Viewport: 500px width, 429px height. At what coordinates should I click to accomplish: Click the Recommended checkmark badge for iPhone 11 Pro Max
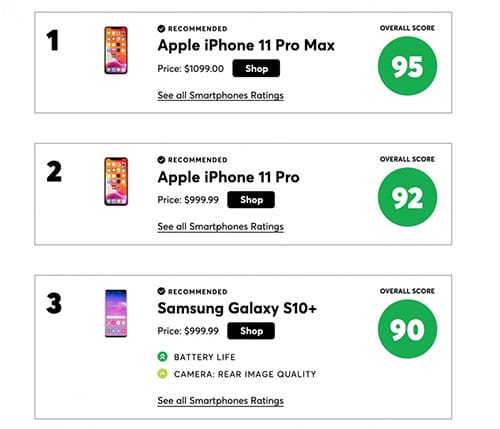(x=161, y=29)
